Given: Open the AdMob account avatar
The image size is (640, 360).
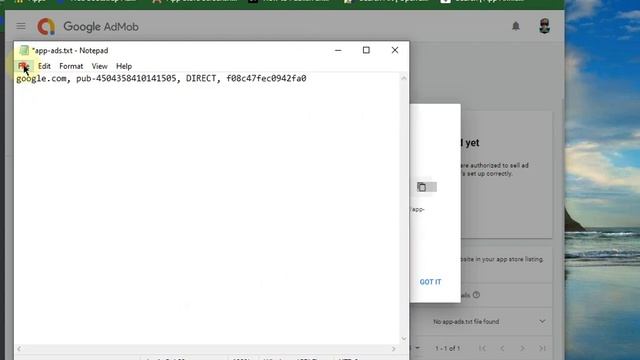Looking at the screenshot, I should click(x=544, y=26).
